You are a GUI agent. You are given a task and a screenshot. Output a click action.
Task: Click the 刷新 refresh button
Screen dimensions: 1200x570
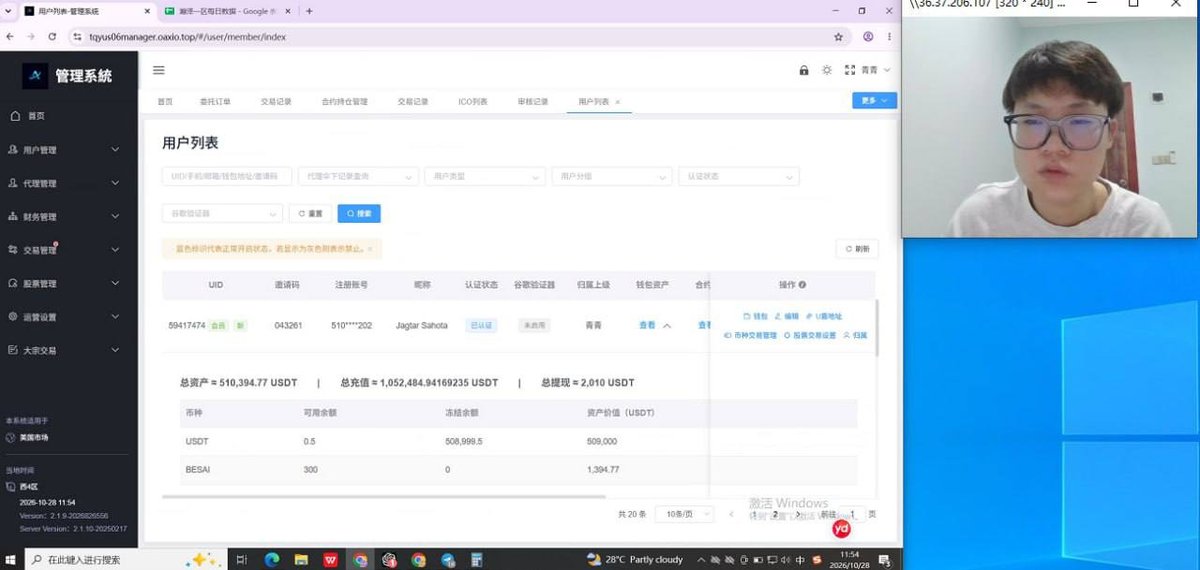[857, 249]
